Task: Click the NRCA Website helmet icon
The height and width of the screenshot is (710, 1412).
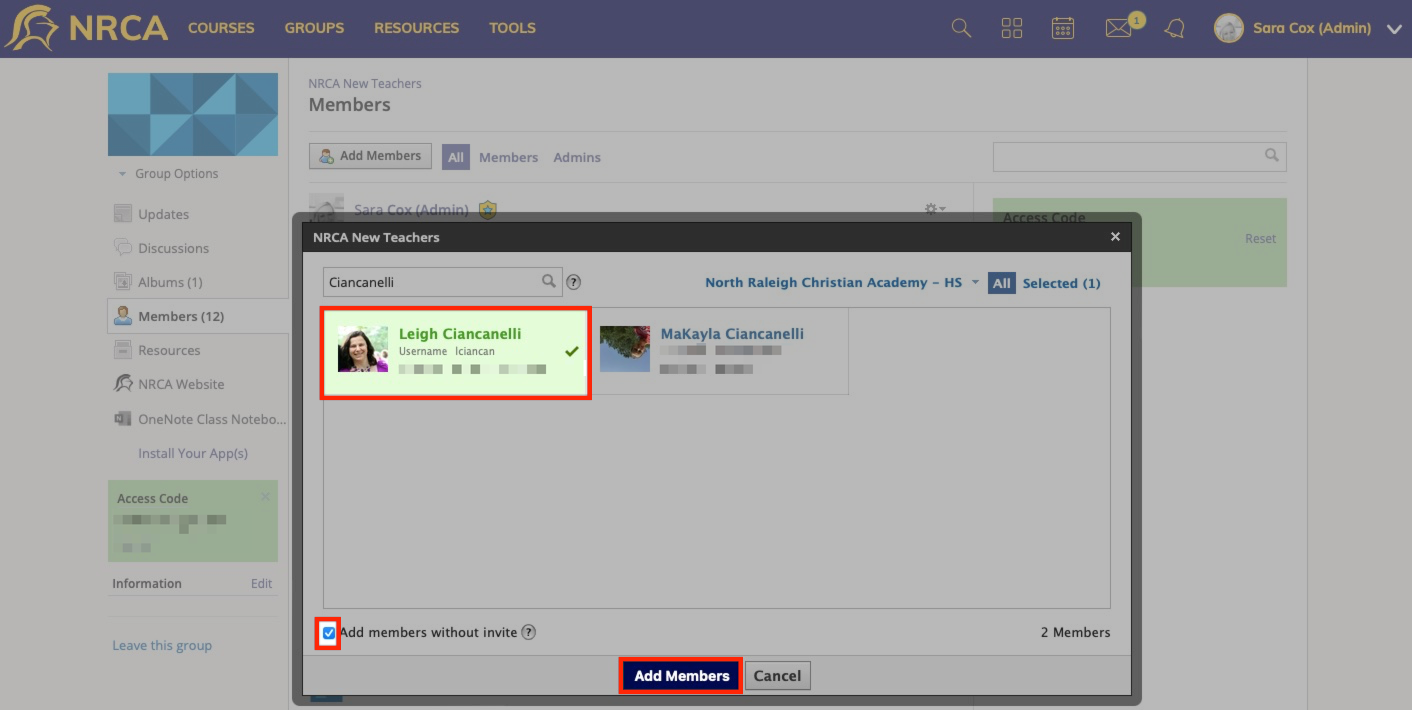Action: [123, 384]
